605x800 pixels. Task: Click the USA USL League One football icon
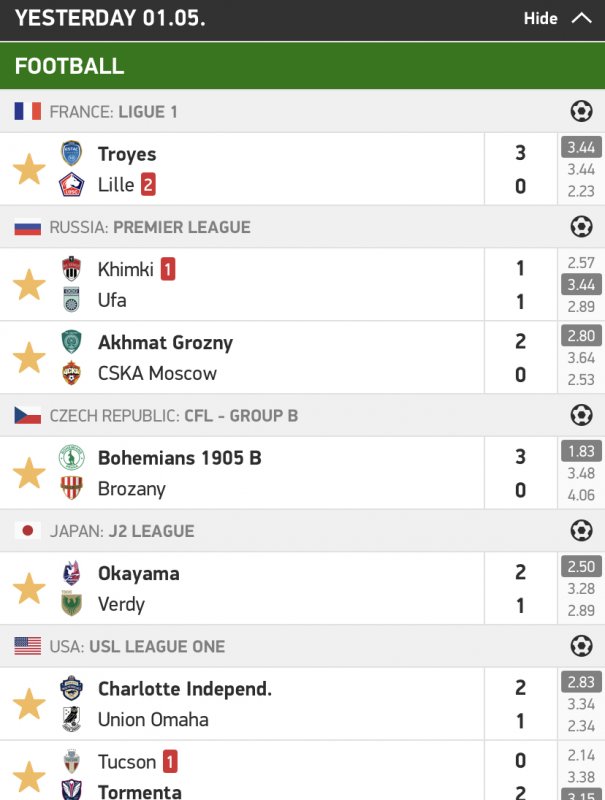click(581, 646)
